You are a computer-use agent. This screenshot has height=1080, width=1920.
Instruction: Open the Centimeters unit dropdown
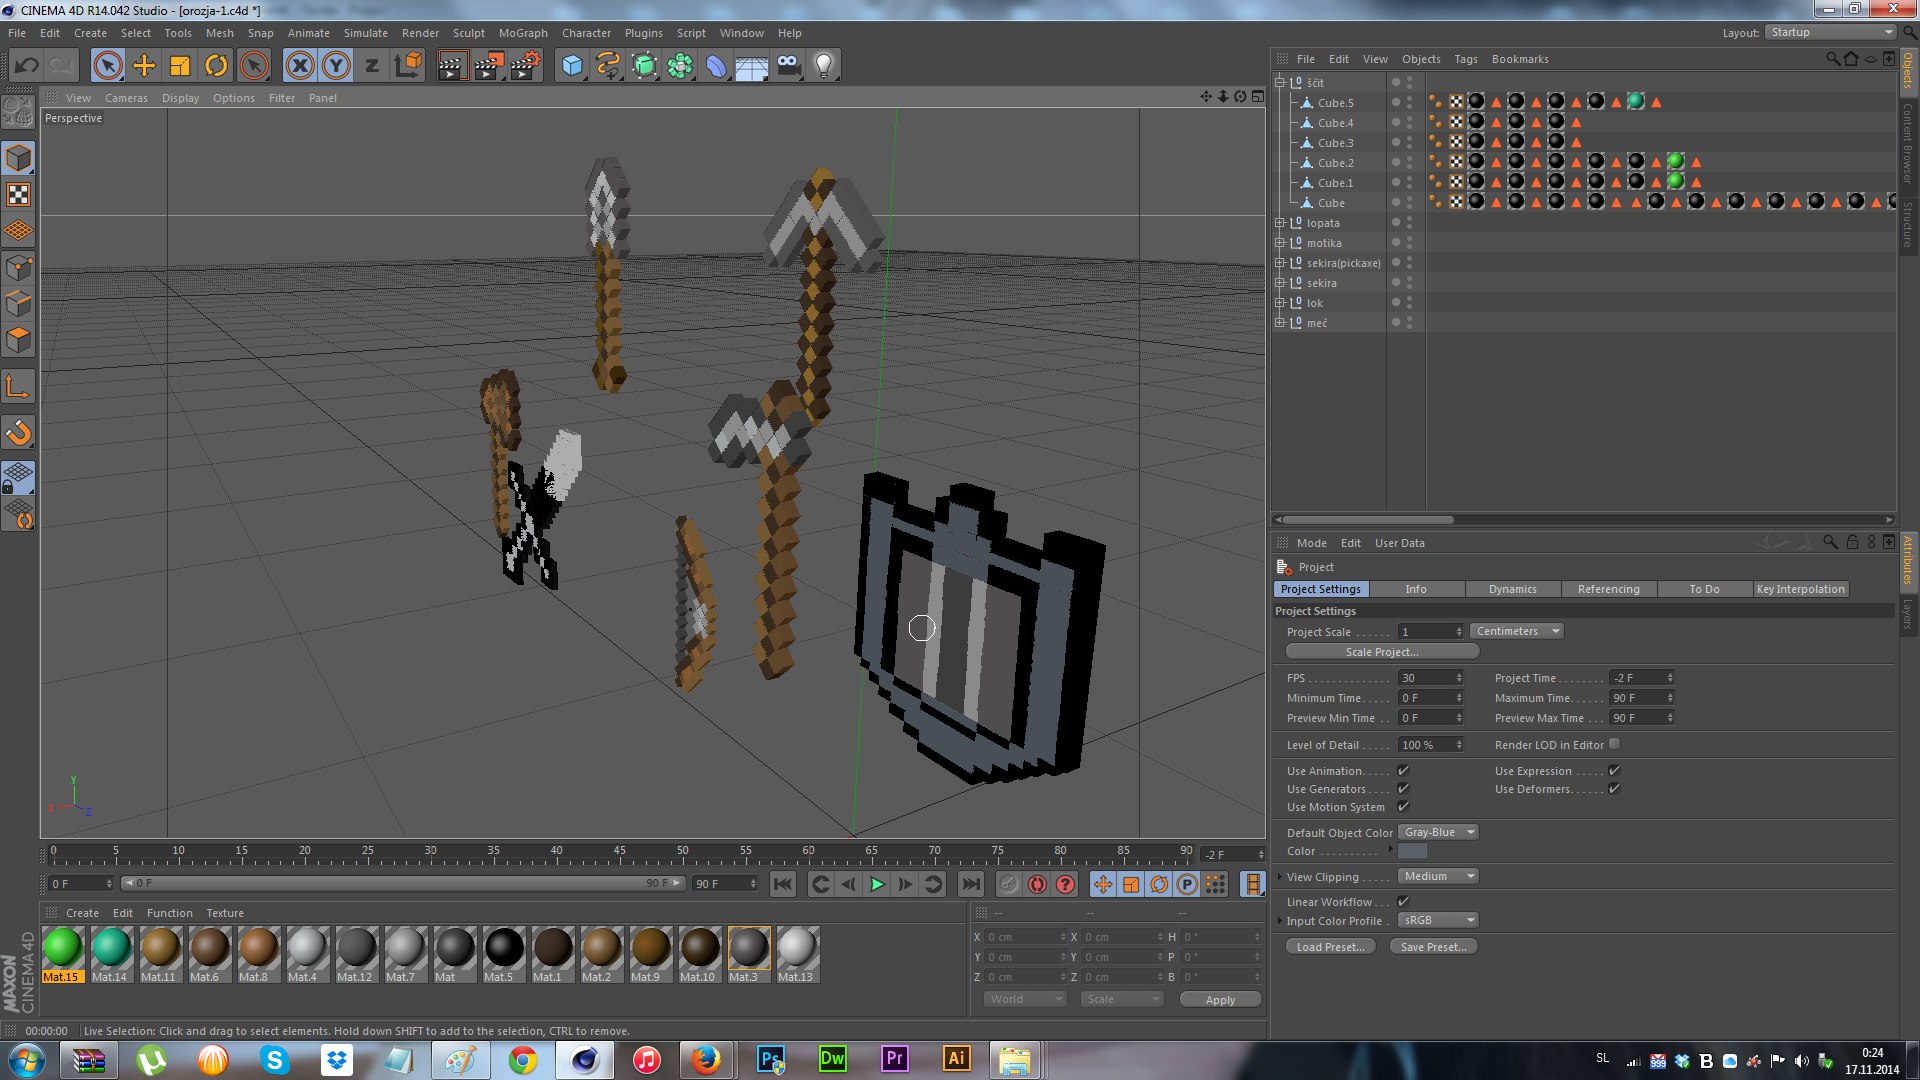pyautogui.click(x=1516, y=631)
